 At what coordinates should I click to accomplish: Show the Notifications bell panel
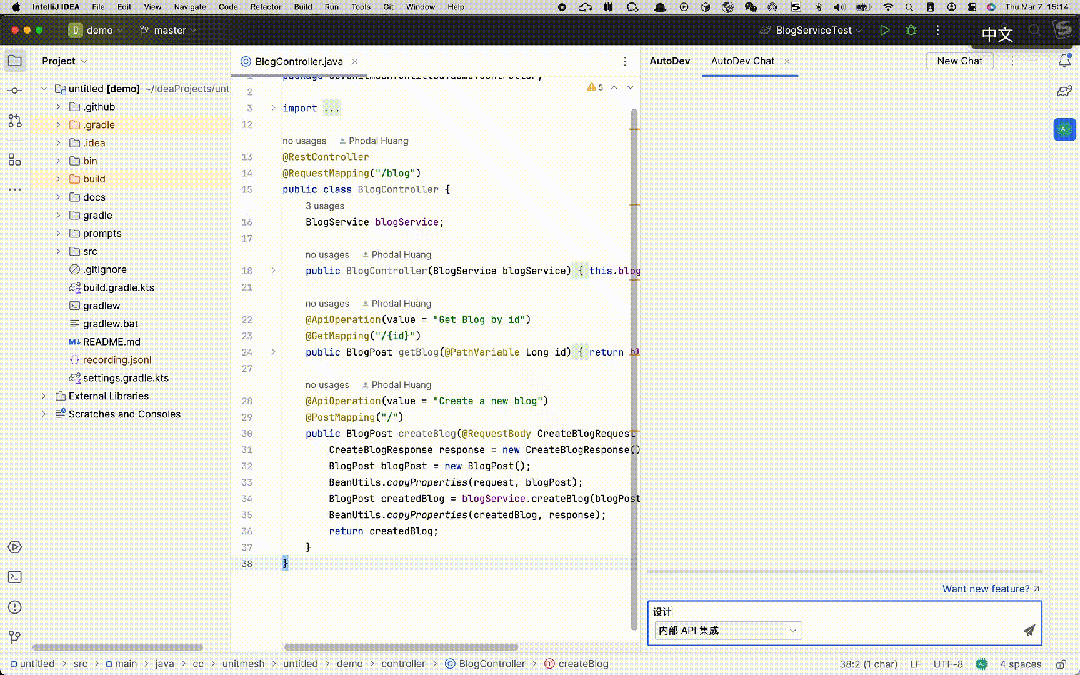click(x=1065, y=61)
